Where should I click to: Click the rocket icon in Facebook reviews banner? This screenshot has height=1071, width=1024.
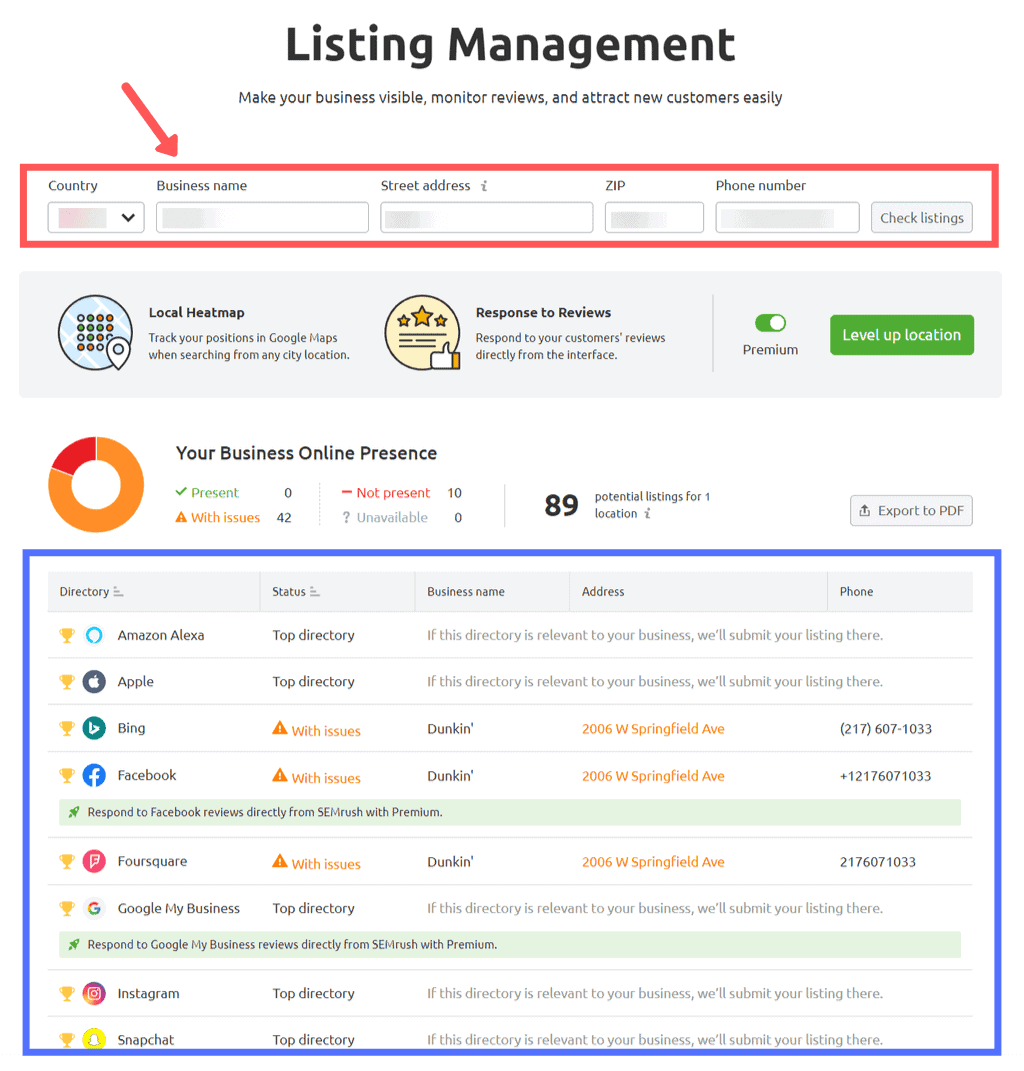pyautogui.click(x=74, y=812)
